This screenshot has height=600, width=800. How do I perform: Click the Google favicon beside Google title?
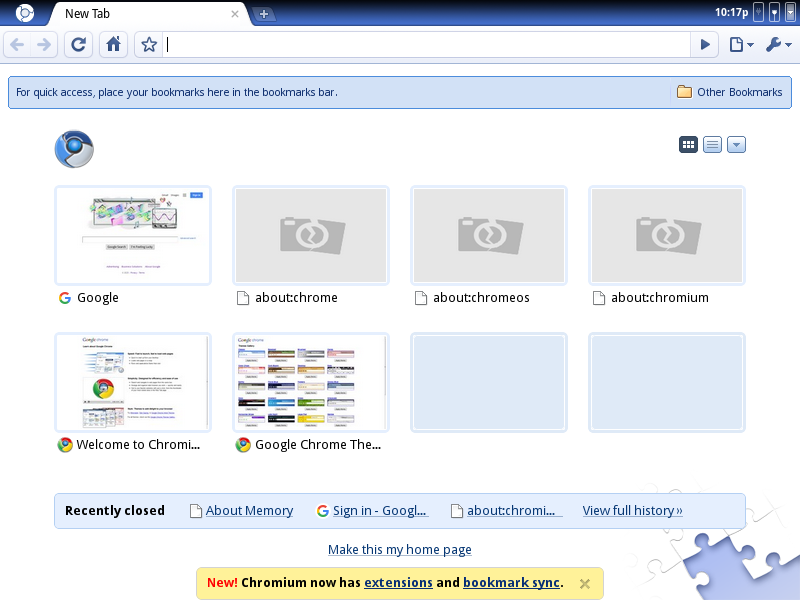pos(65,298)
